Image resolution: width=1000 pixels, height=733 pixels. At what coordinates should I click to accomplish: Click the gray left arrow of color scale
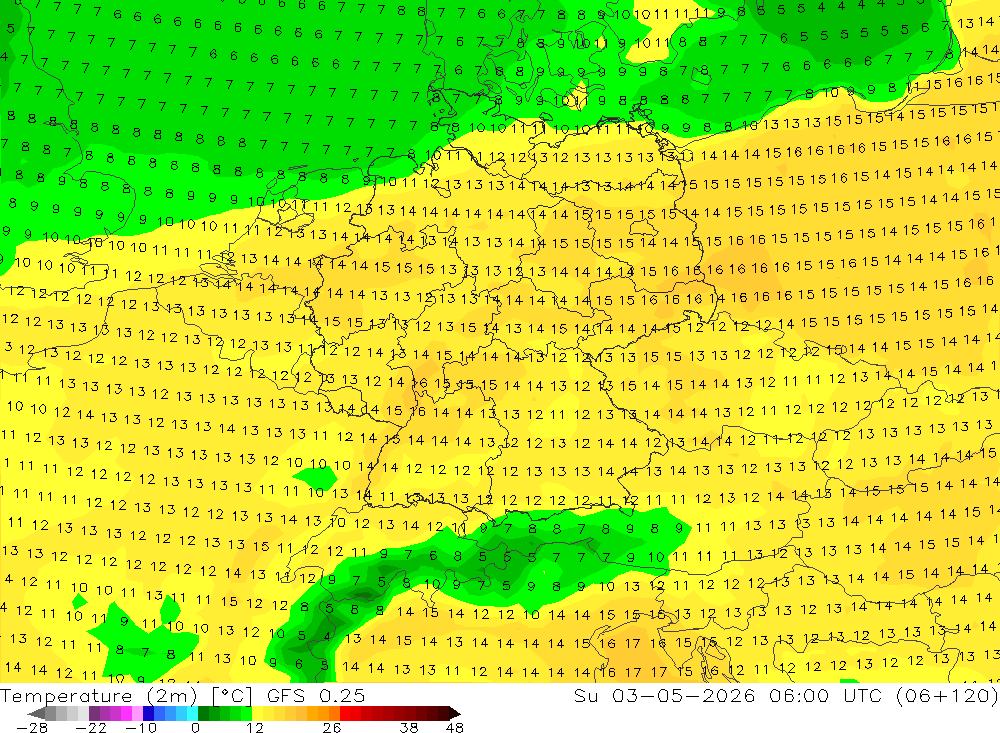tap(36, 713)
